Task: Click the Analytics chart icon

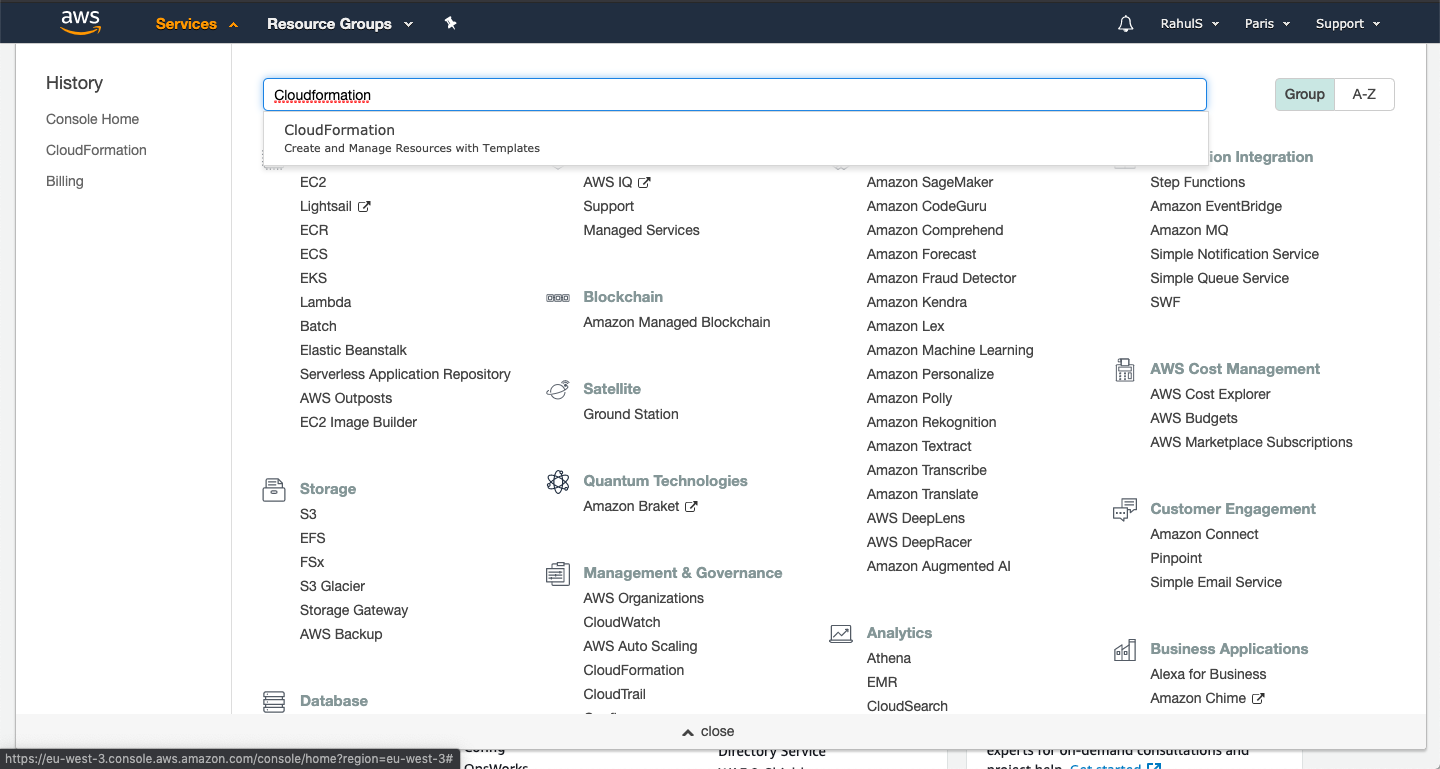Action: (841, 633)
